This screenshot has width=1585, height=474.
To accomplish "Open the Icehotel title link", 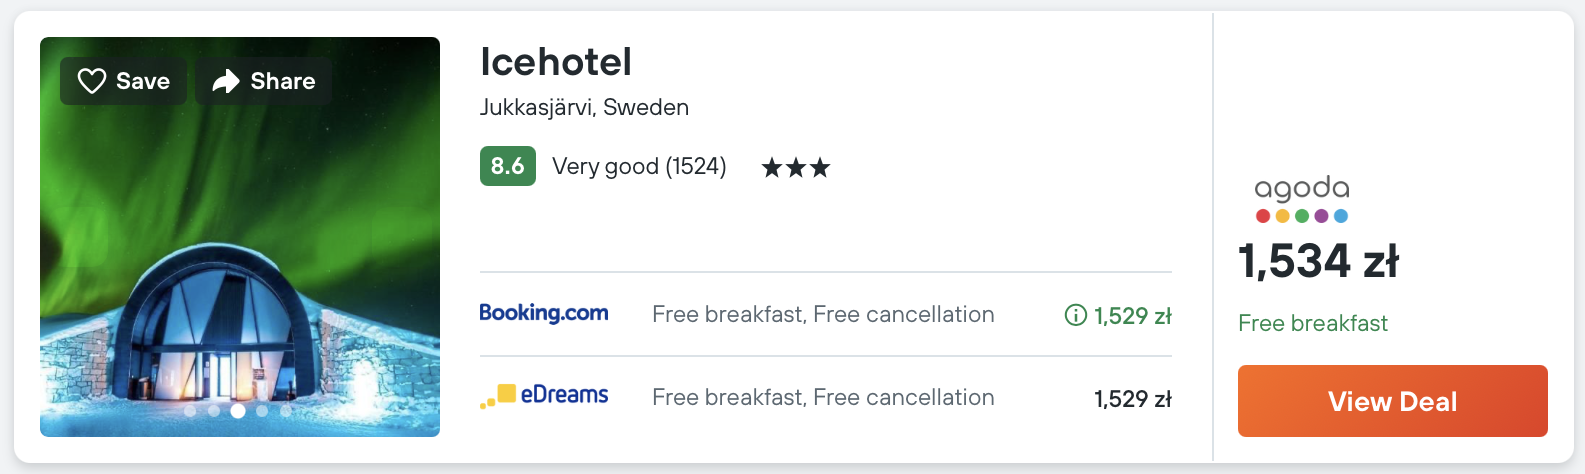I will tap(556, 62).
